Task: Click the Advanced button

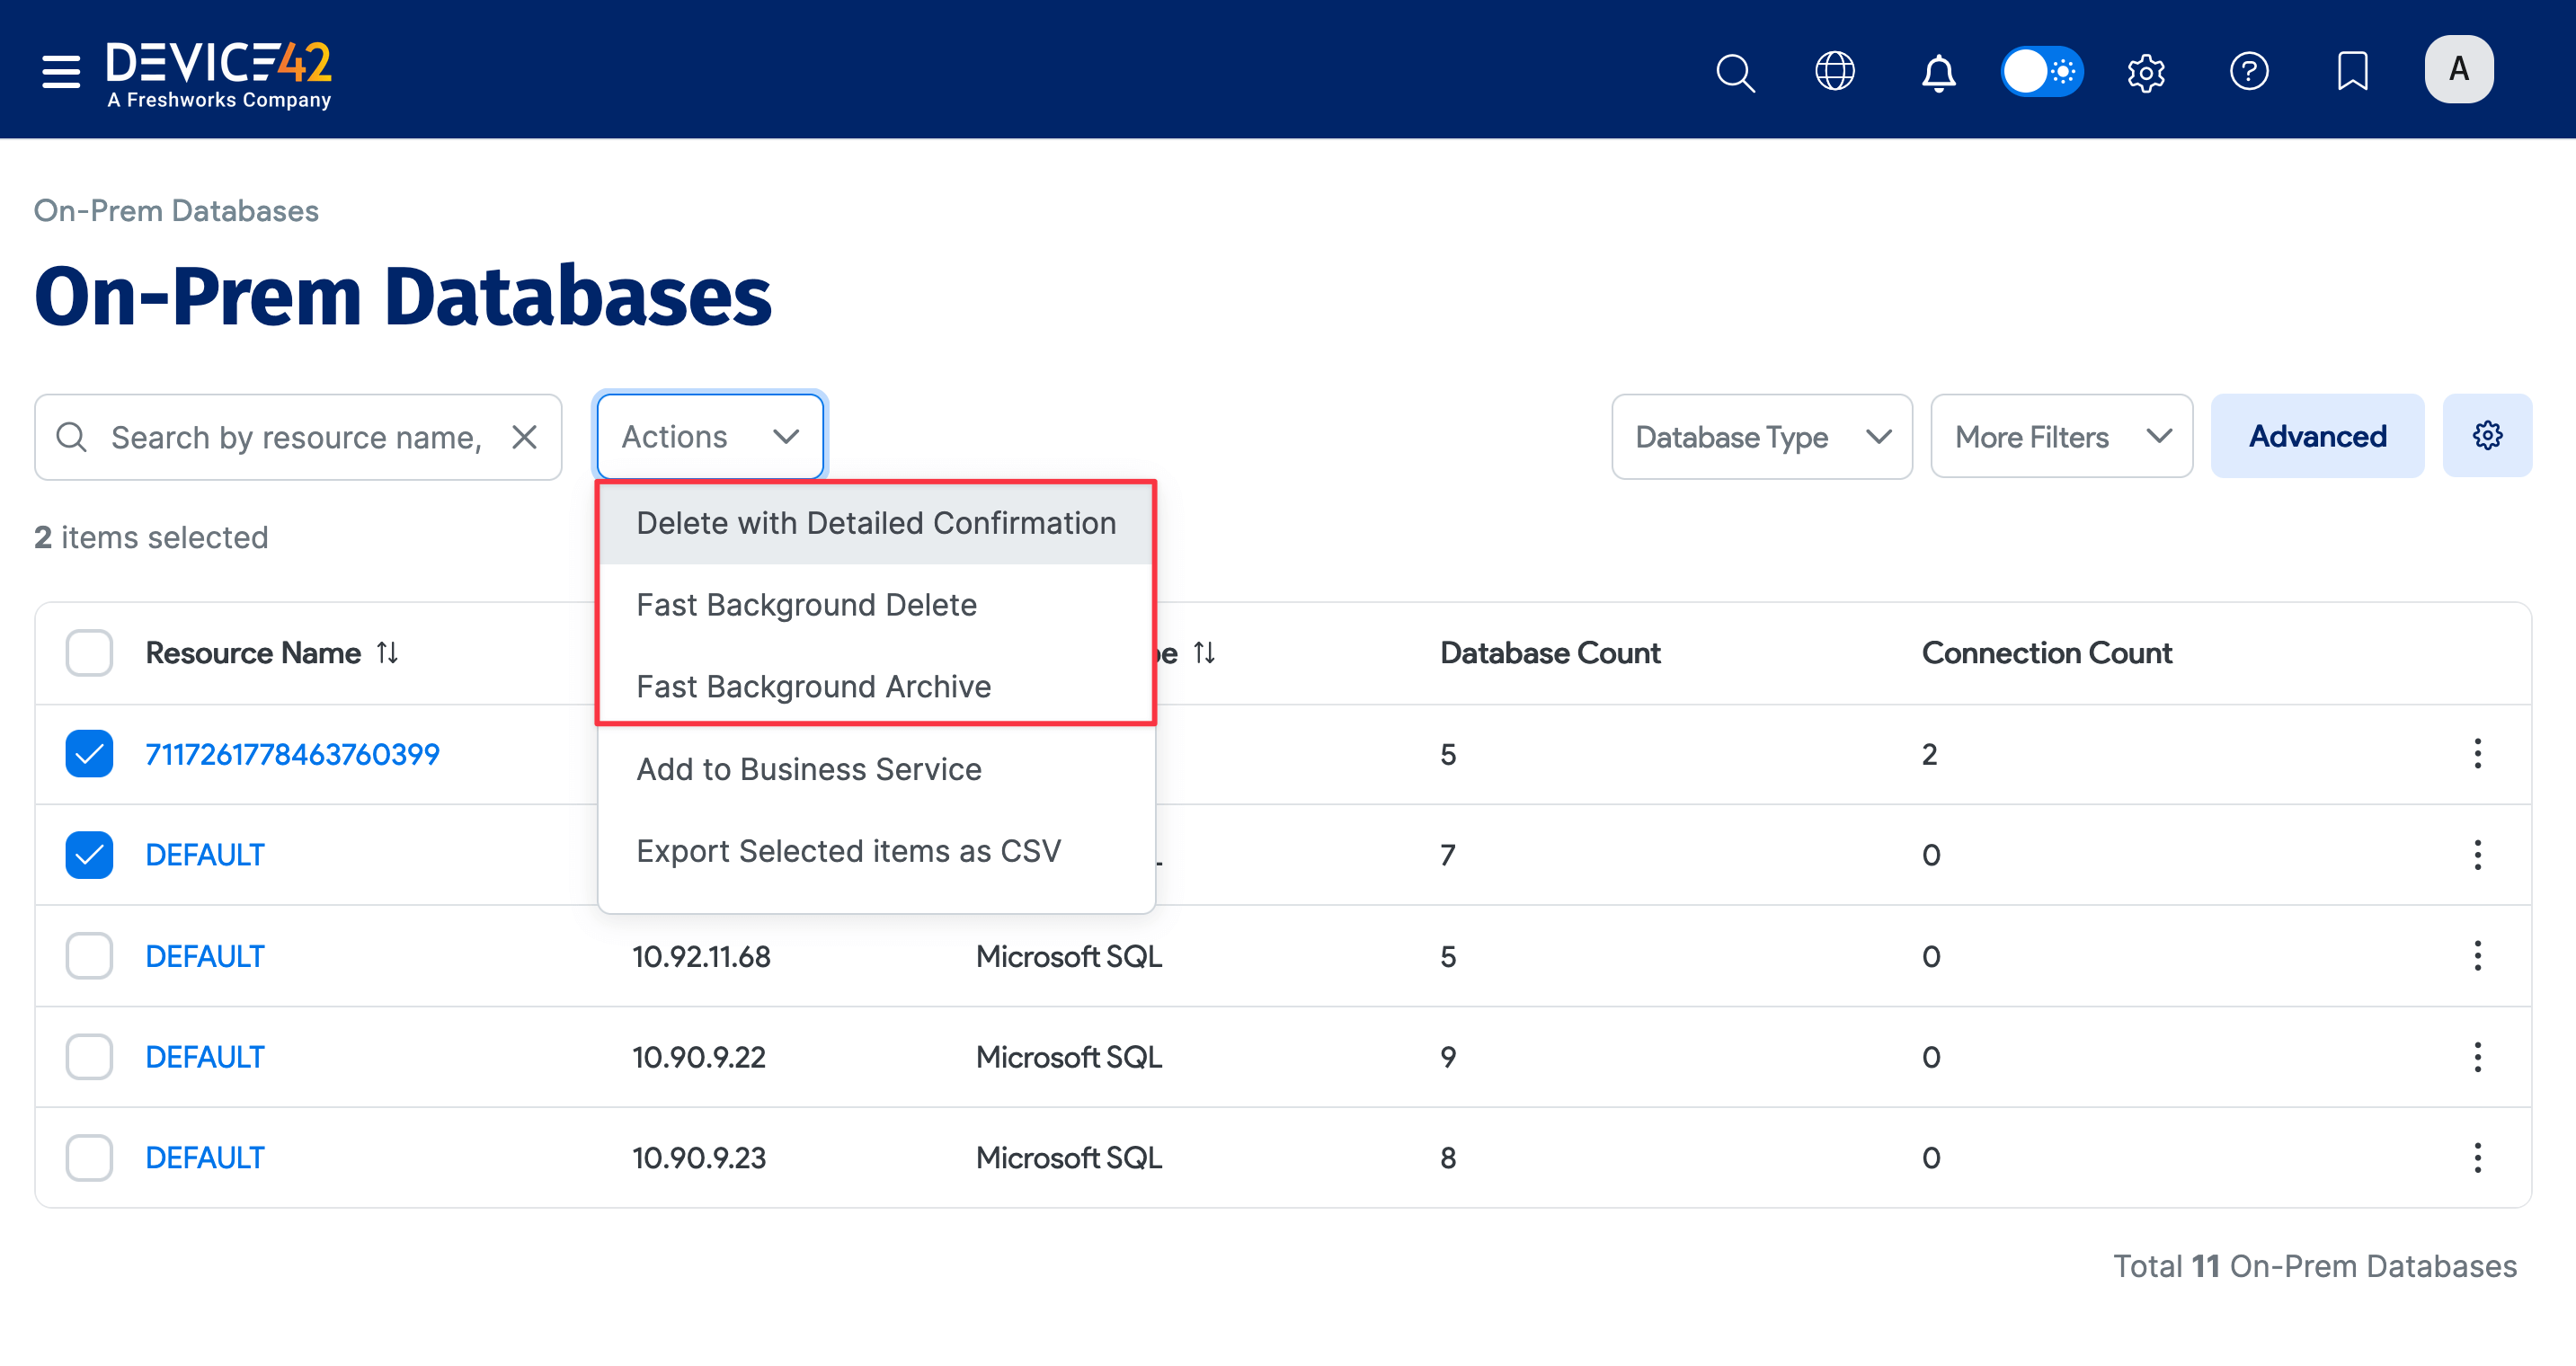Action: coord(2317,435)
